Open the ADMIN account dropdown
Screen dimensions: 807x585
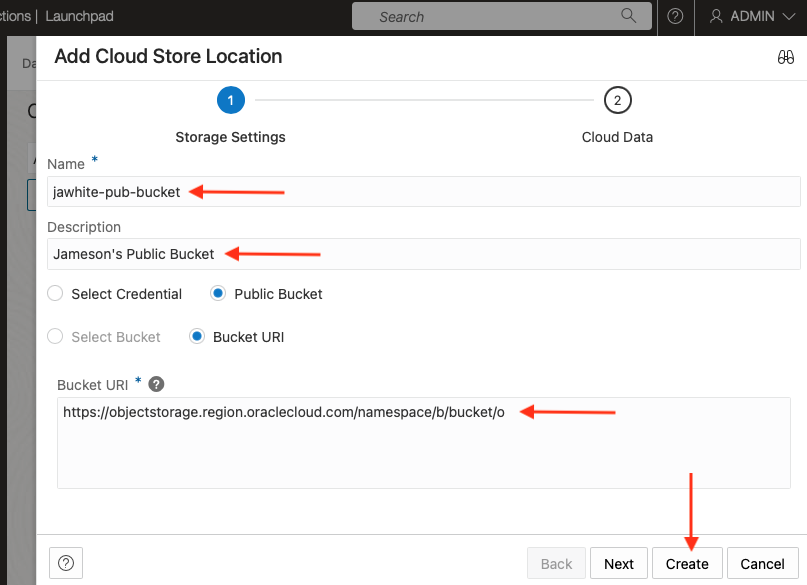coord(790,16)
